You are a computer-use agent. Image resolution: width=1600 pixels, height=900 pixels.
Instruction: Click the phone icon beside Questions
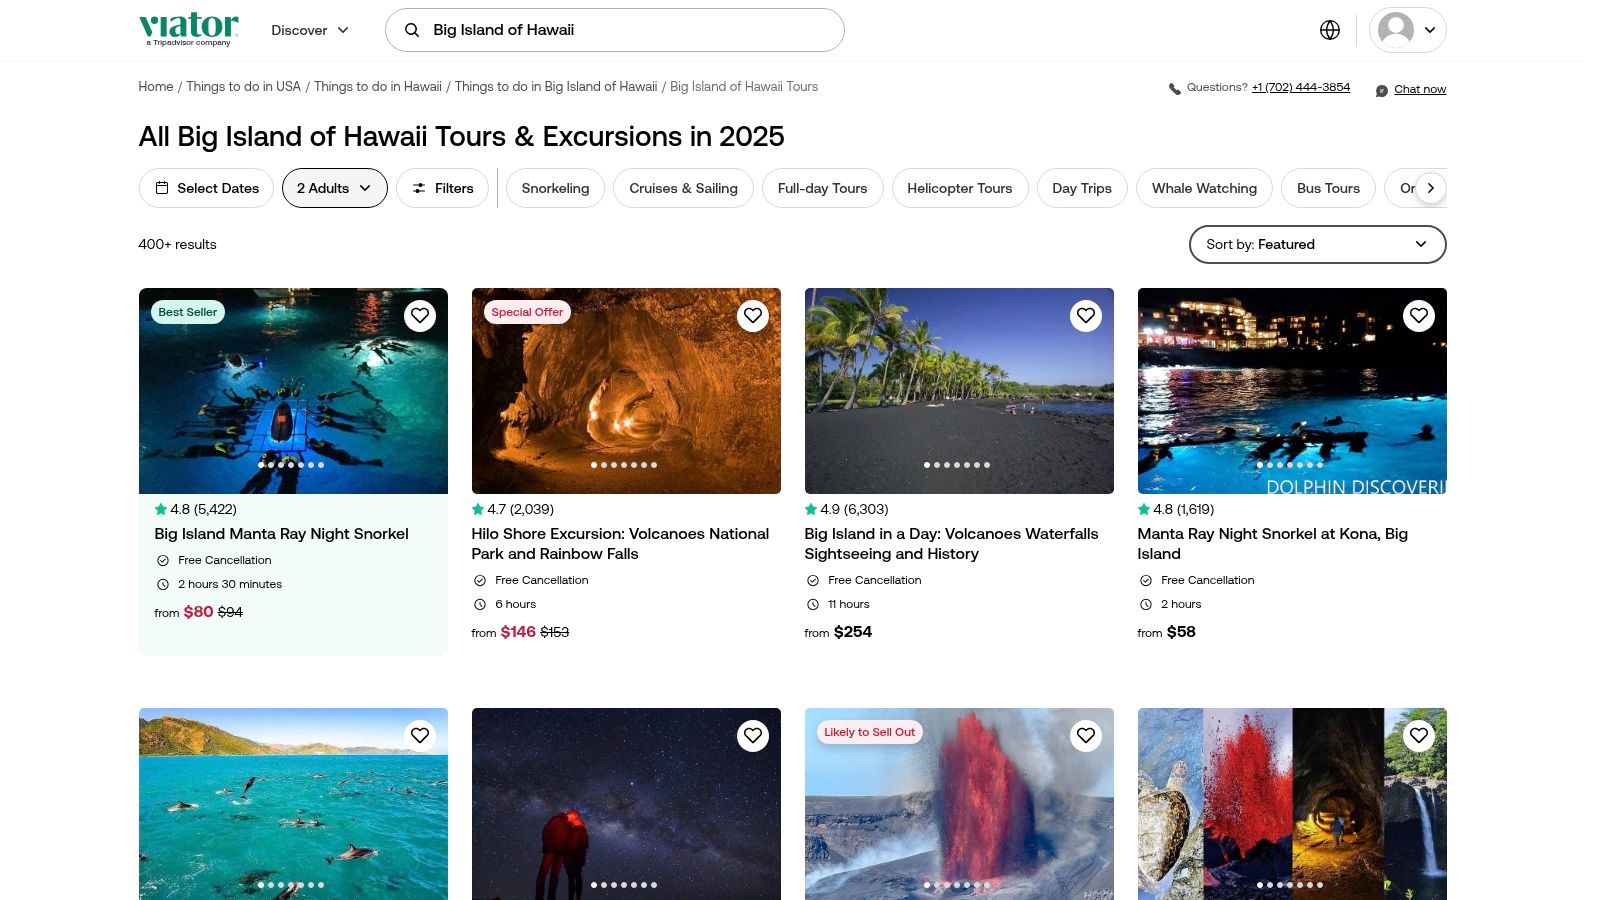pyautogui.click(x=1175, y=89)
